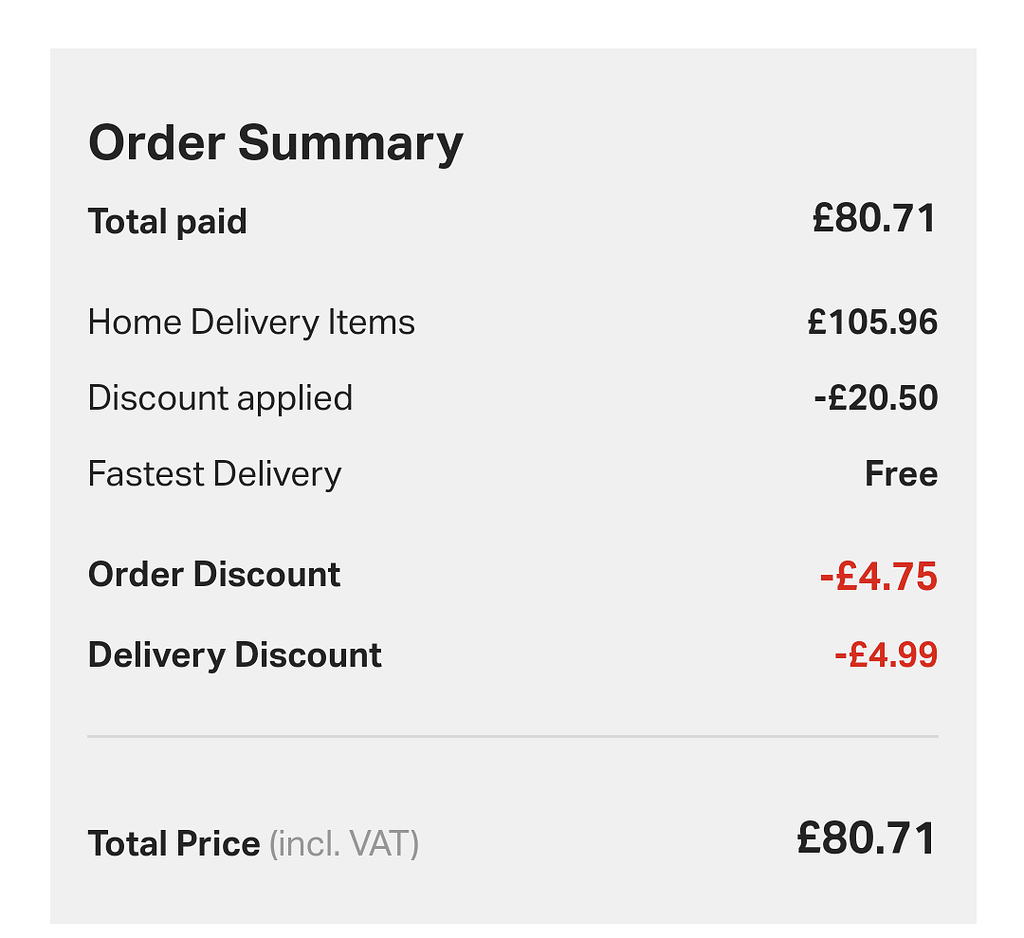Click the Fastest Delivery label
1024x938 pixels.
215,474
